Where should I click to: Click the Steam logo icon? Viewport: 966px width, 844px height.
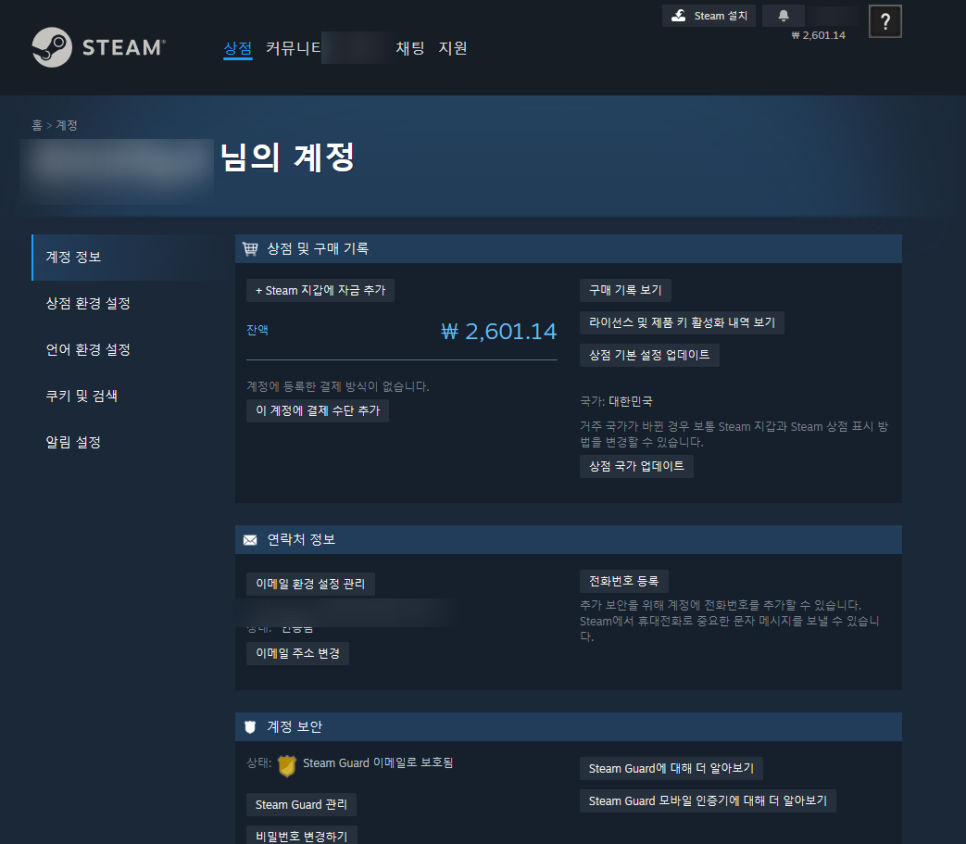[52, 47]
